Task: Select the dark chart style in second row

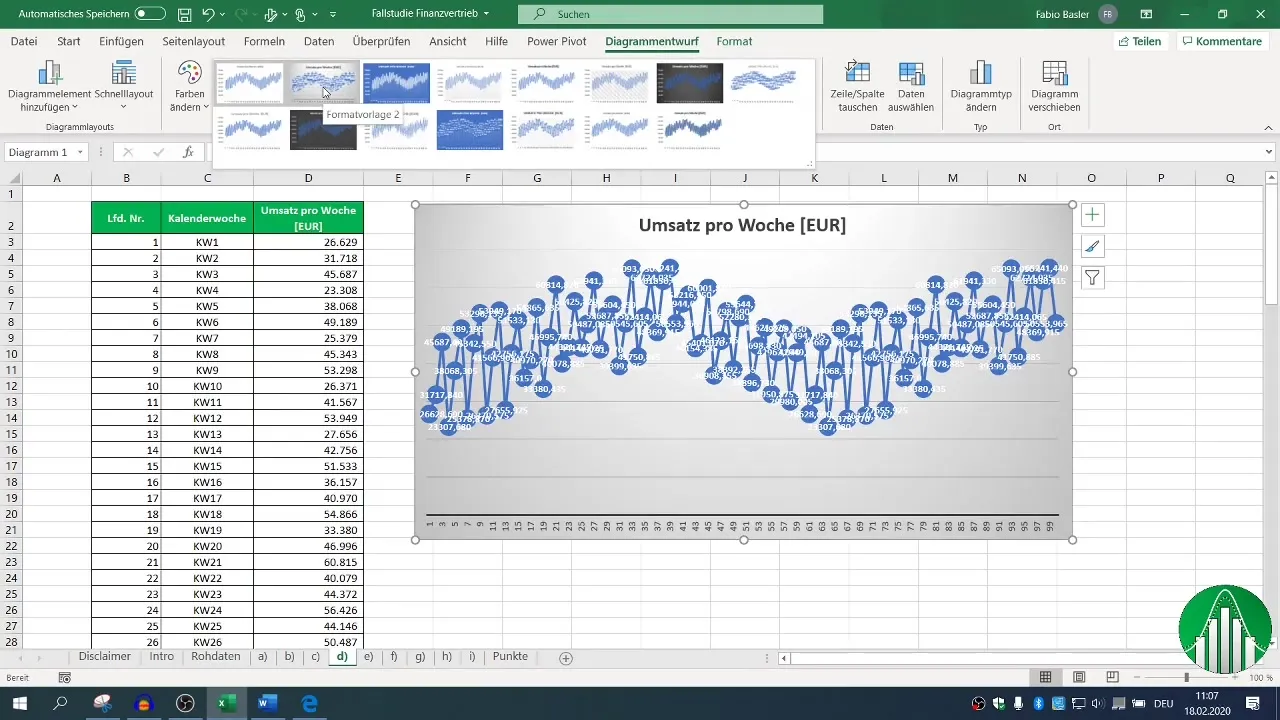Action: 323,130
